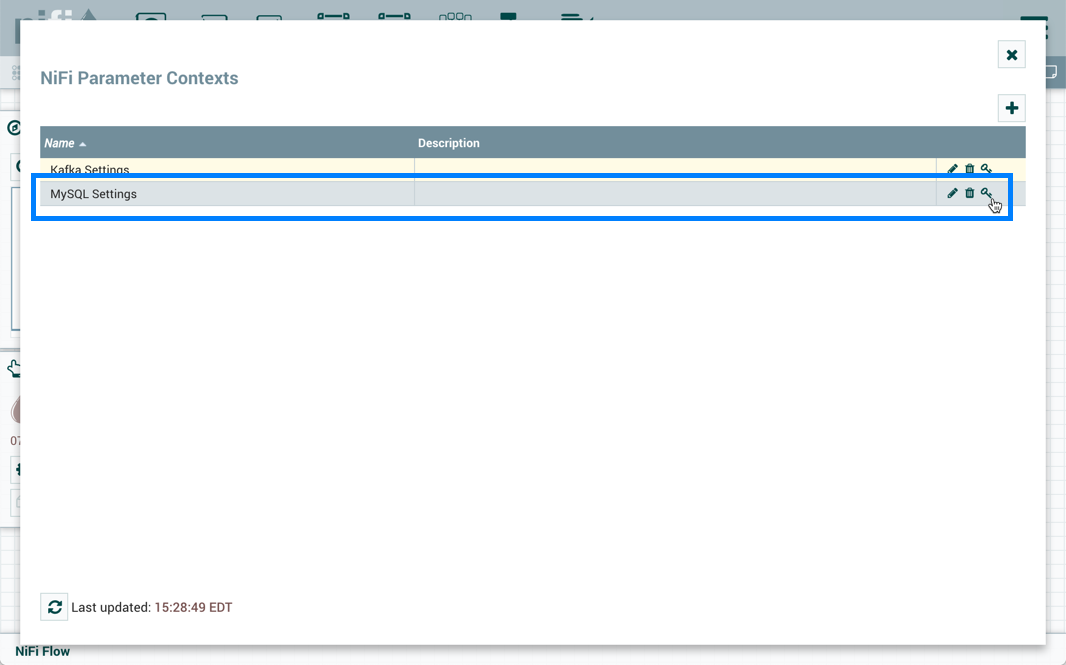
Task: Click the Description column header
Action: click(449, 143)
